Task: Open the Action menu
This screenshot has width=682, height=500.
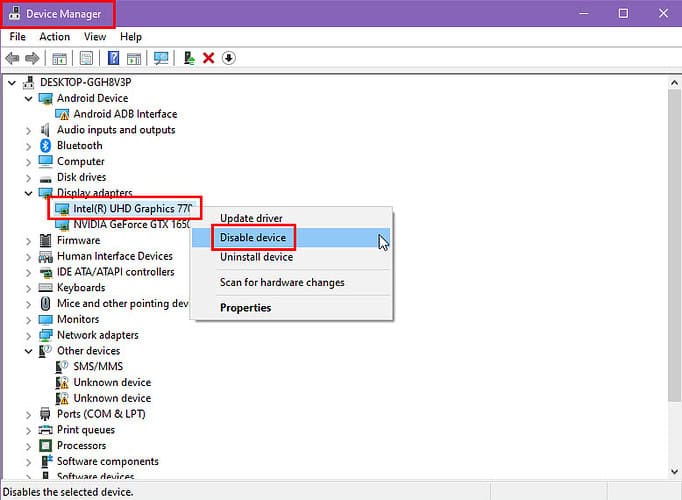Action: coord(54,37)
